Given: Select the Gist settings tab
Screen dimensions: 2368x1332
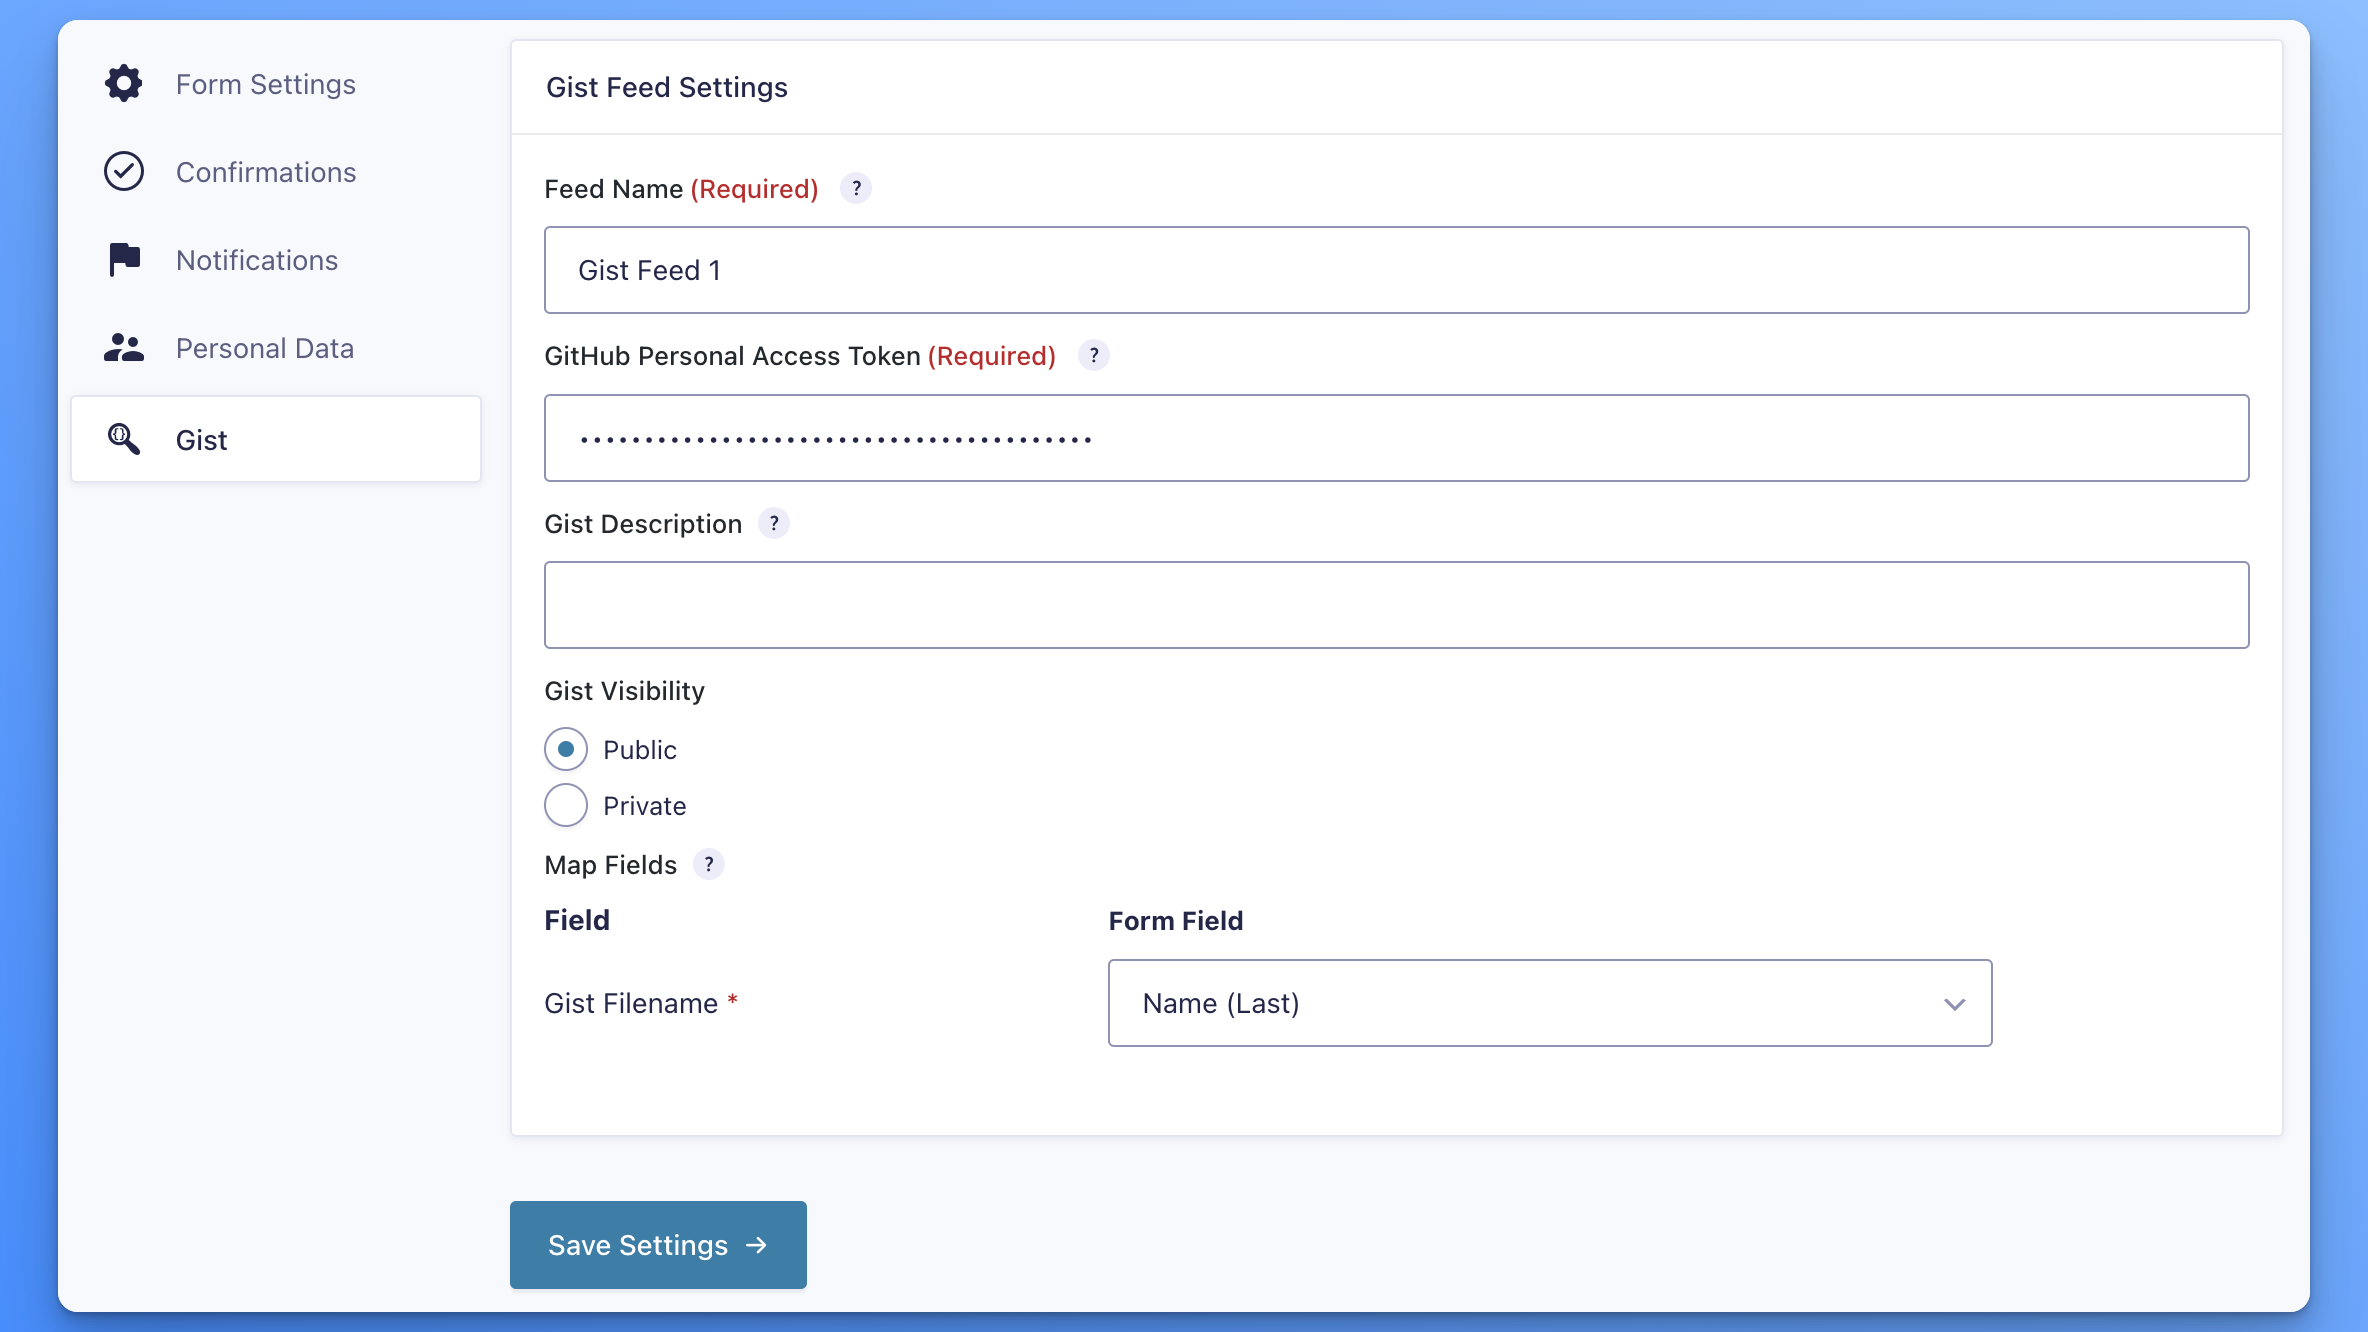Looking at the screenshot, I should pos(276,439).
